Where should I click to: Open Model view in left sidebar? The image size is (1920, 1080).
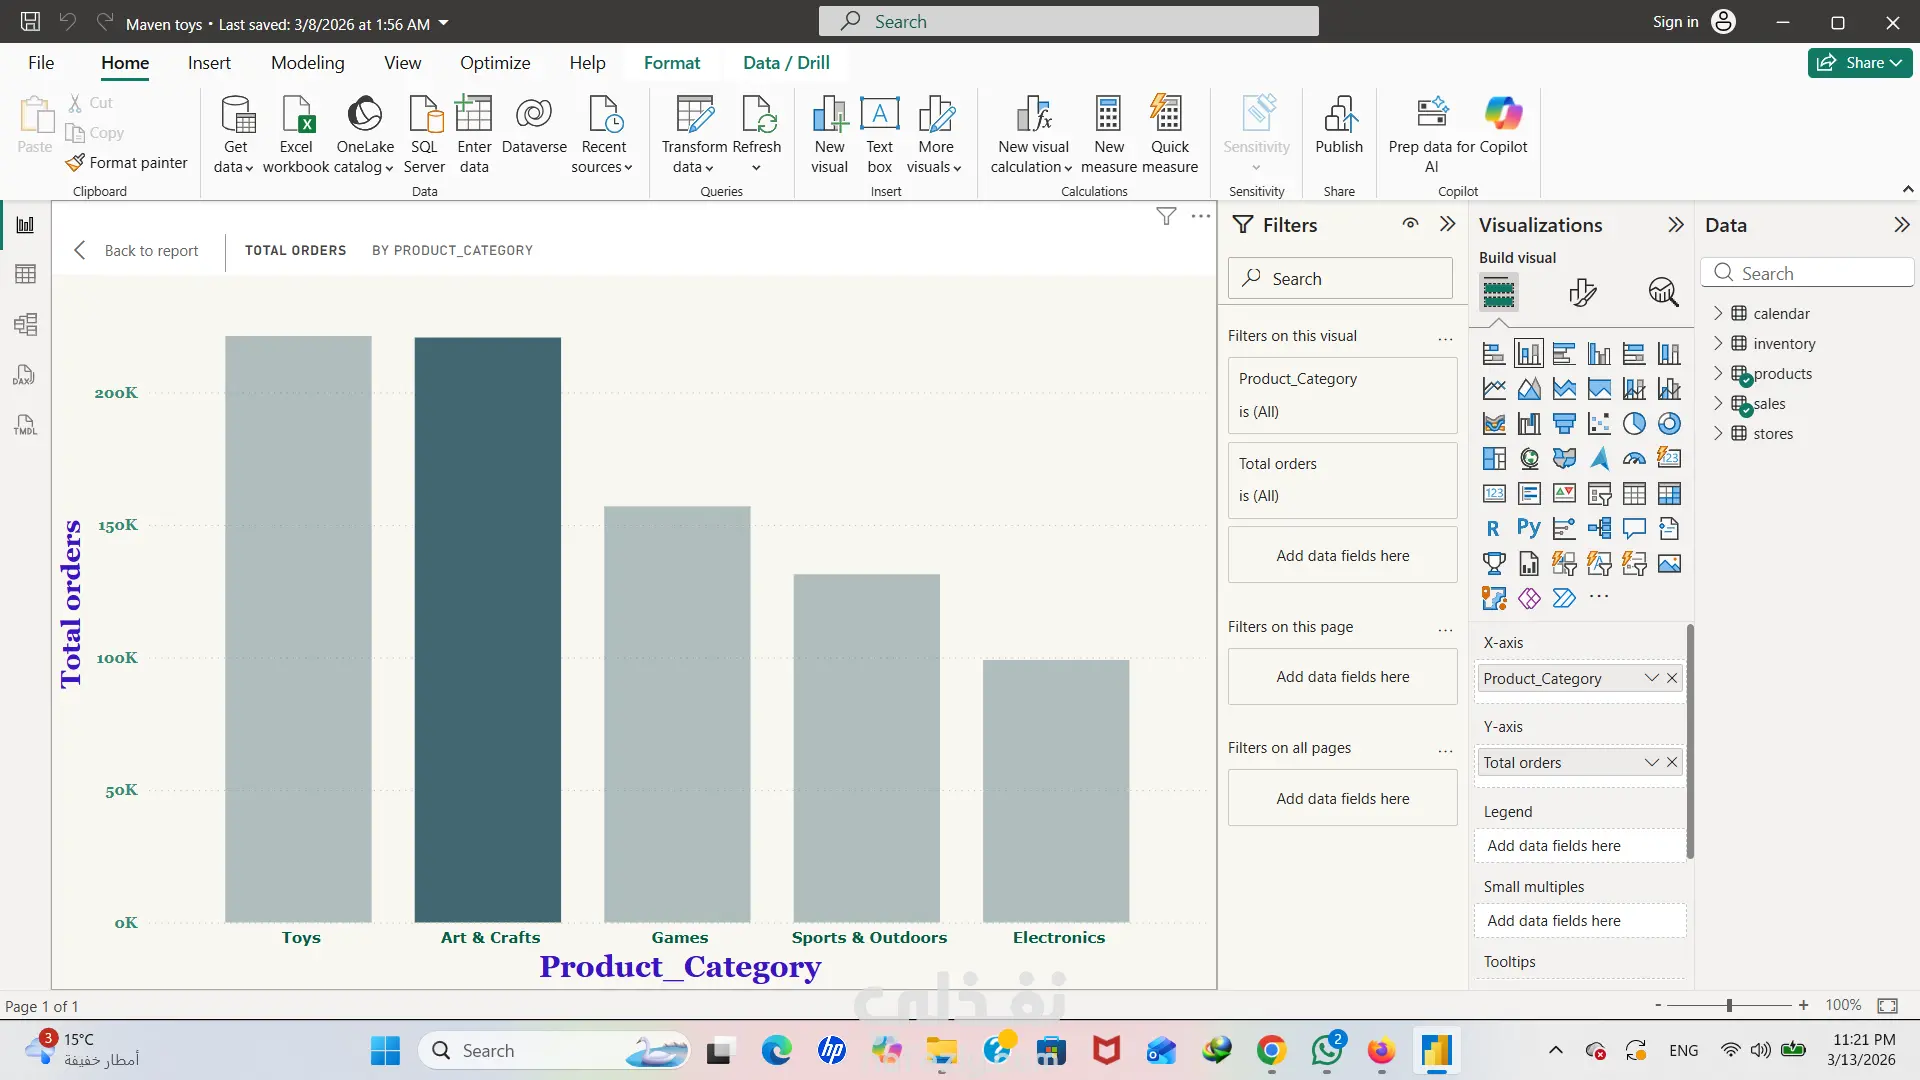(x=25, y=324)
